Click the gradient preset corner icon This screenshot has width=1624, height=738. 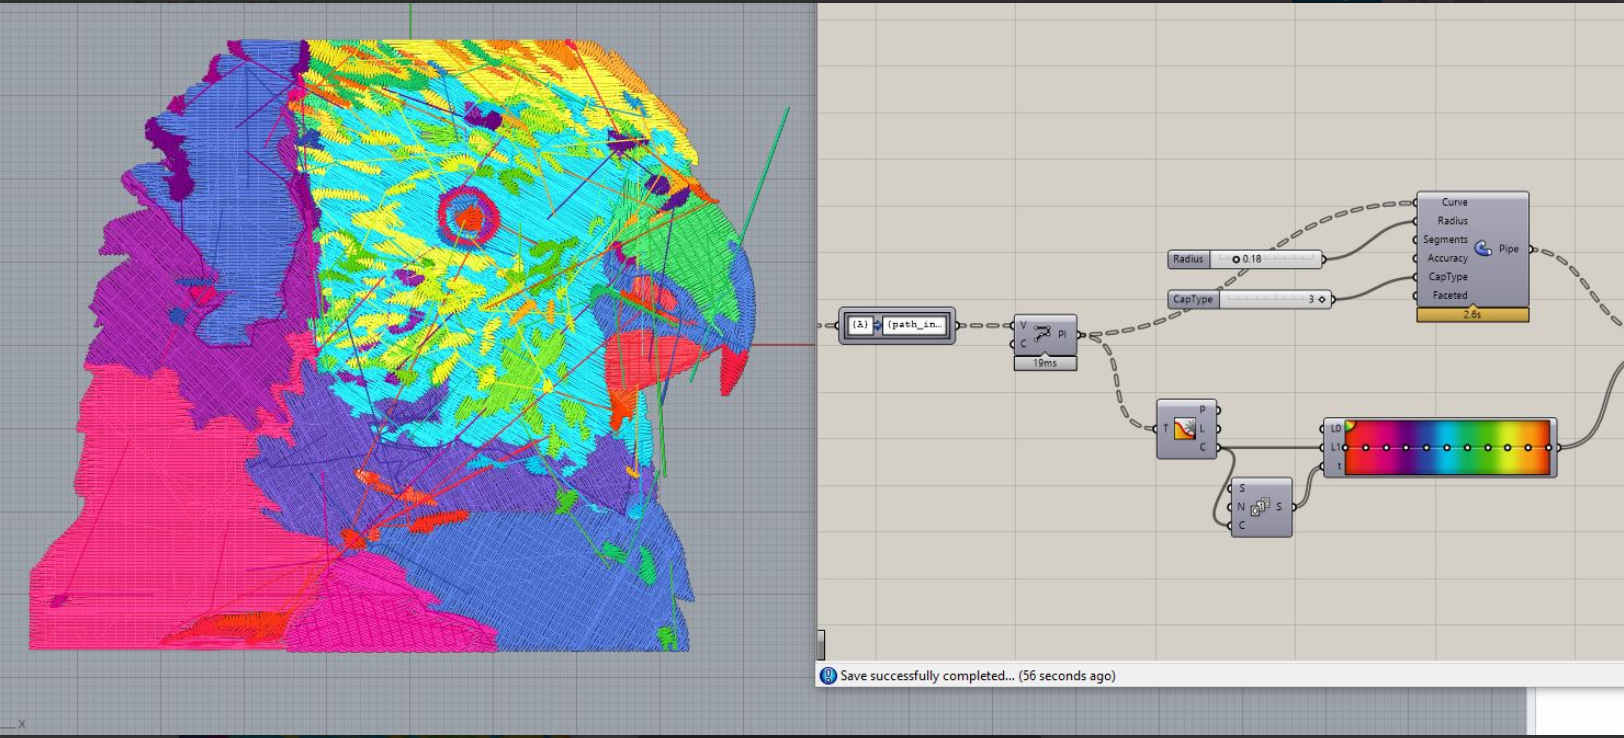click(1350, 425)
